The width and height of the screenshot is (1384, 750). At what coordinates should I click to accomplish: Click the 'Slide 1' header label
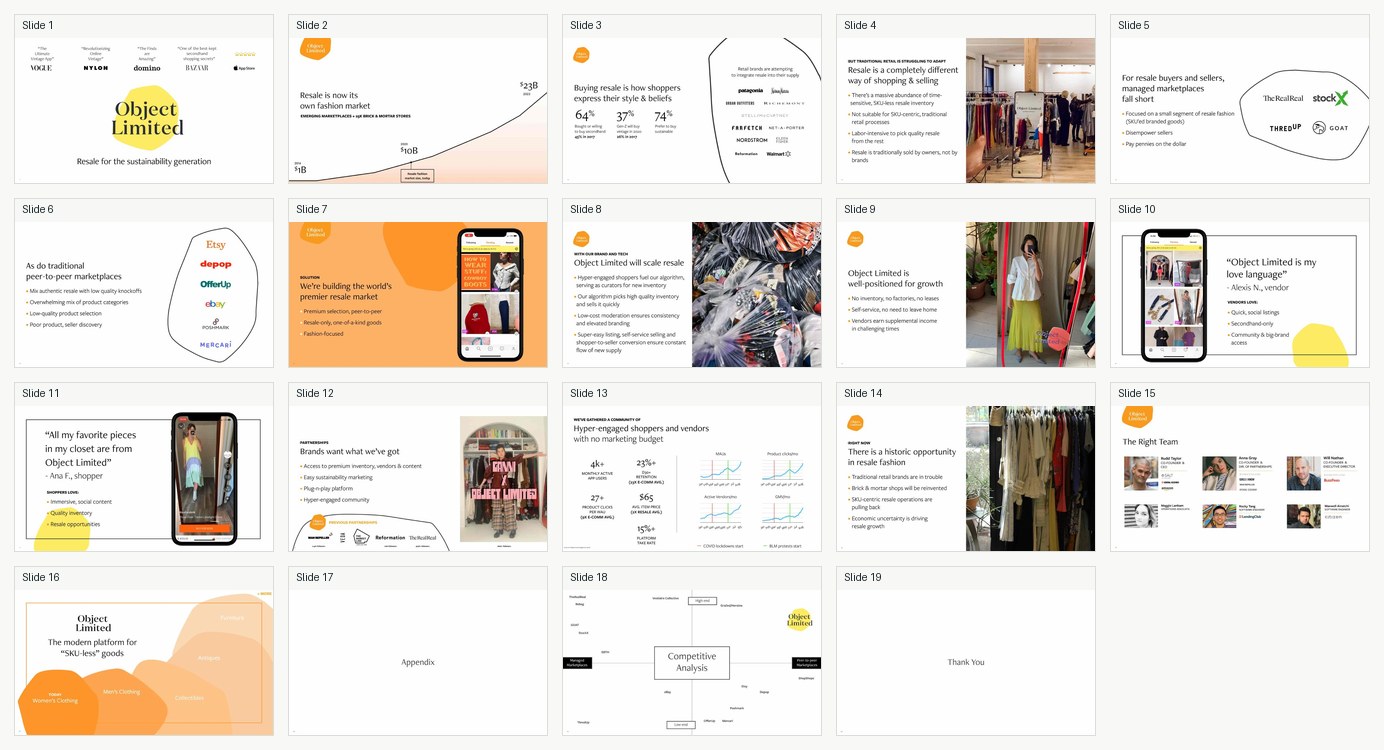coord(38,25)
